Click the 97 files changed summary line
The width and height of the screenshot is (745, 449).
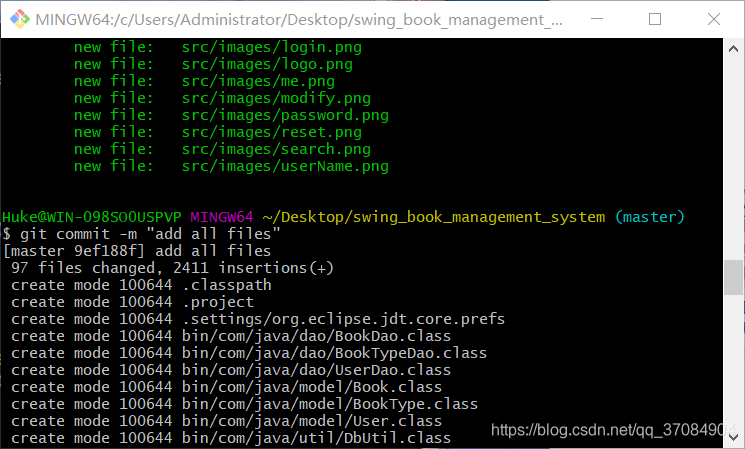172,268
